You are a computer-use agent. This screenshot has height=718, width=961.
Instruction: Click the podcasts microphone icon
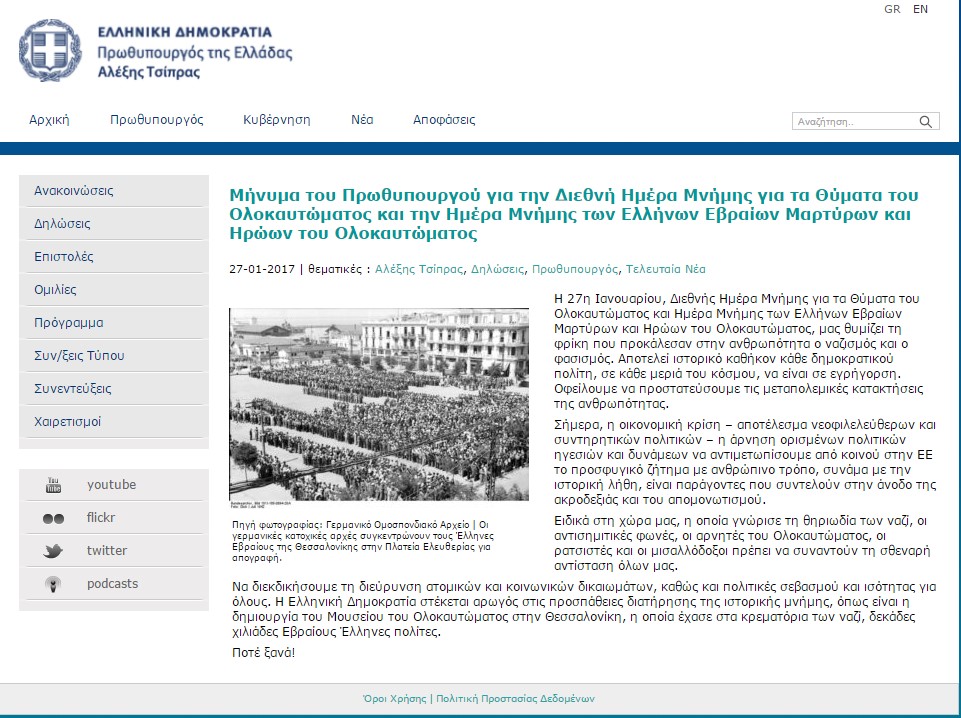[53, 584]
